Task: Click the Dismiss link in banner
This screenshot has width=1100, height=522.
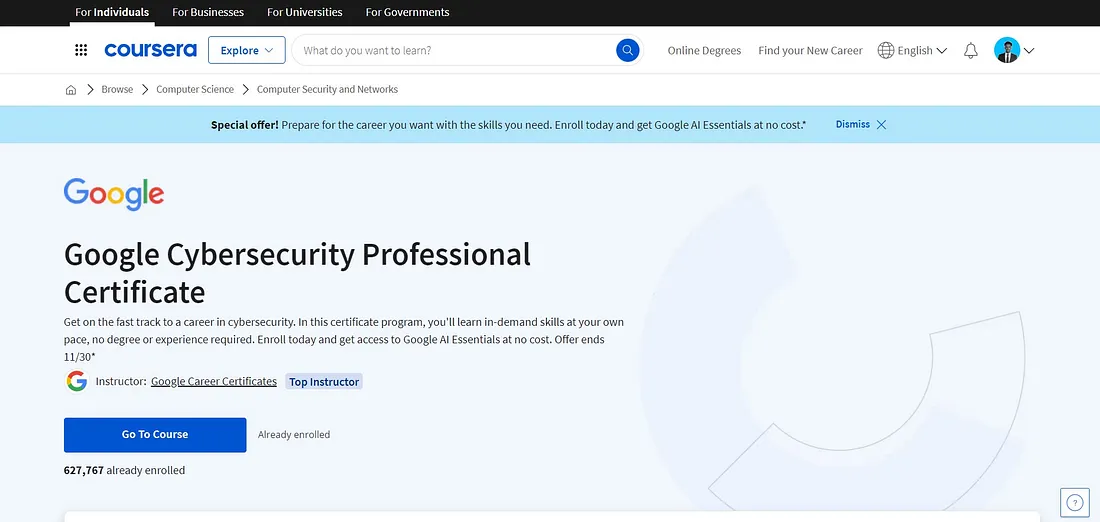Action: (x=852, y=124)
